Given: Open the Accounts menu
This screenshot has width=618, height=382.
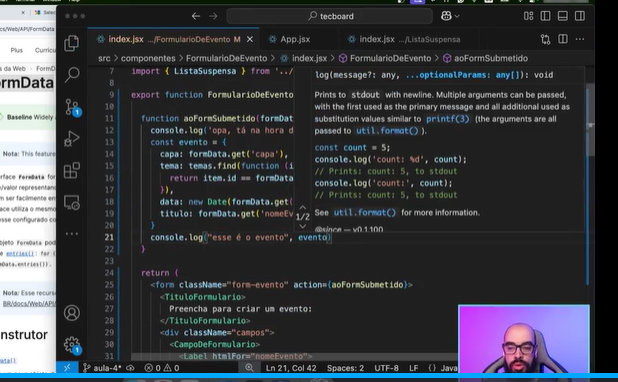Looking at the screenshot, I should point(72,313).
